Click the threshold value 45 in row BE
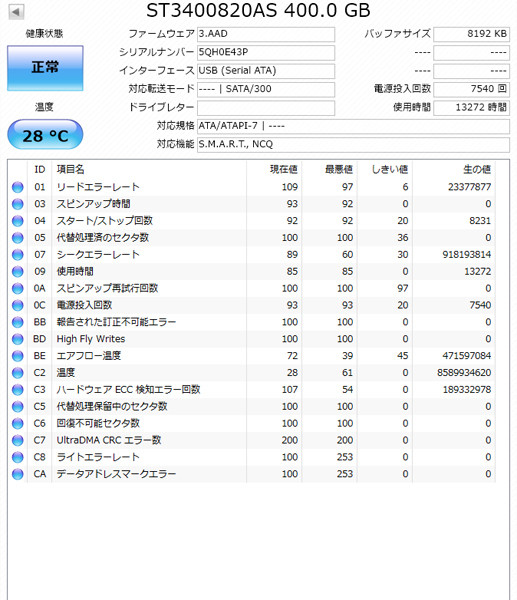This screenshot has height=600, width=517. pyautogui.click(x=403, y=356)
